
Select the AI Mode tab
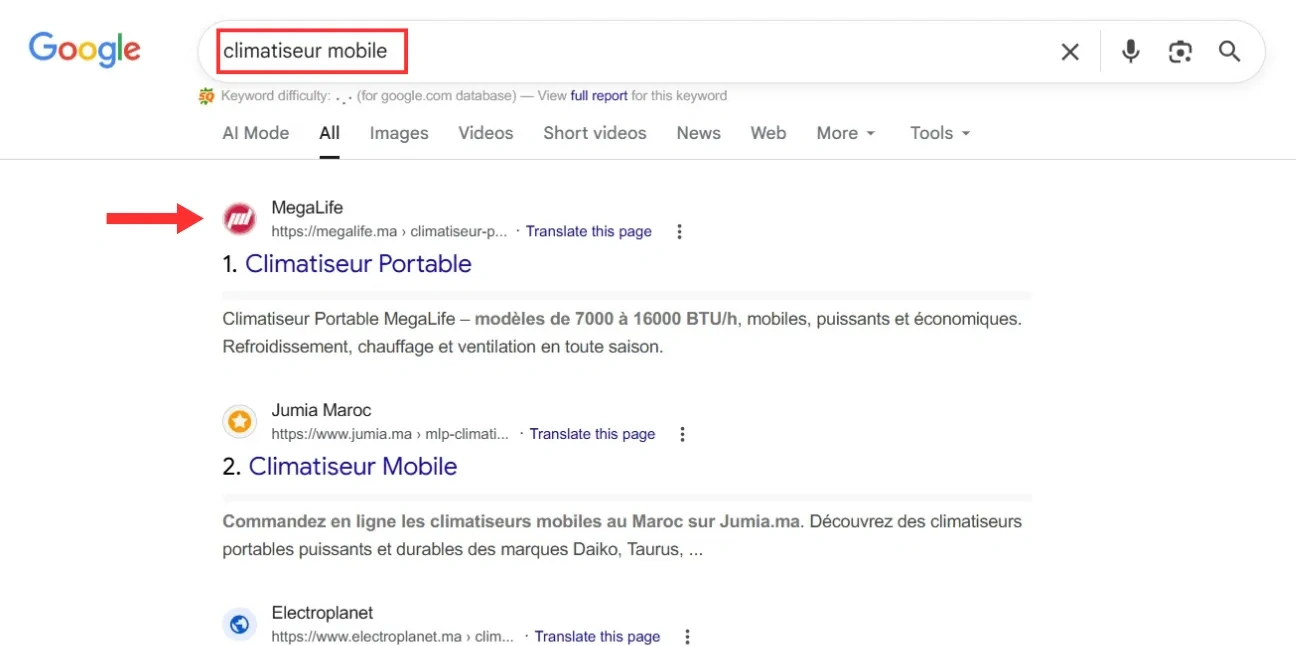click(x=255, y=133)
